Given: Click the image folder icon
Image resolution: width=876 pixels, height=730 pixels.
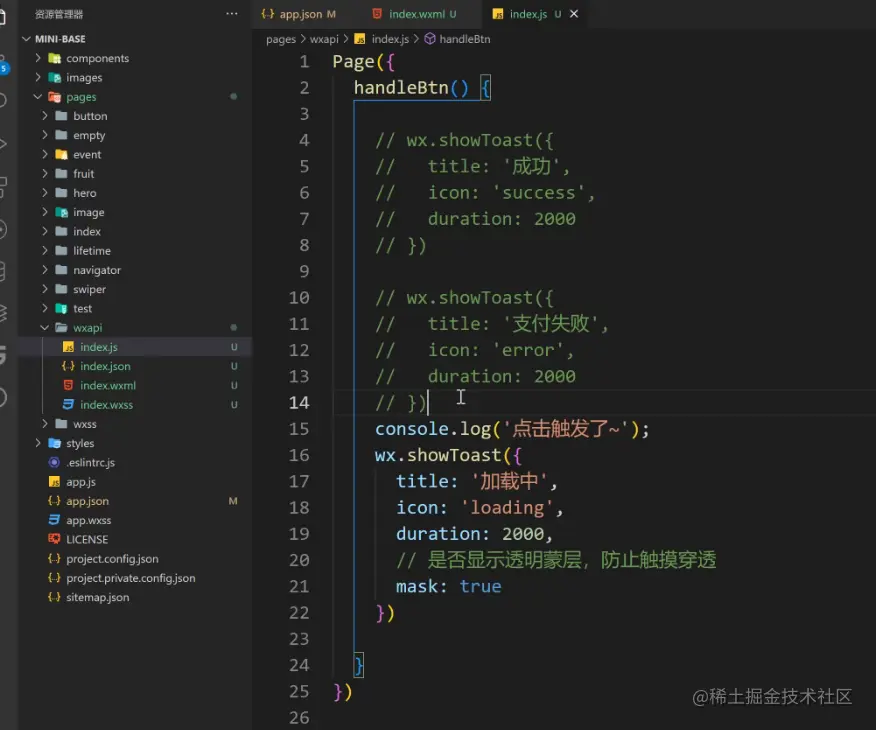Looking at the screenshot, I should point(61,212).
